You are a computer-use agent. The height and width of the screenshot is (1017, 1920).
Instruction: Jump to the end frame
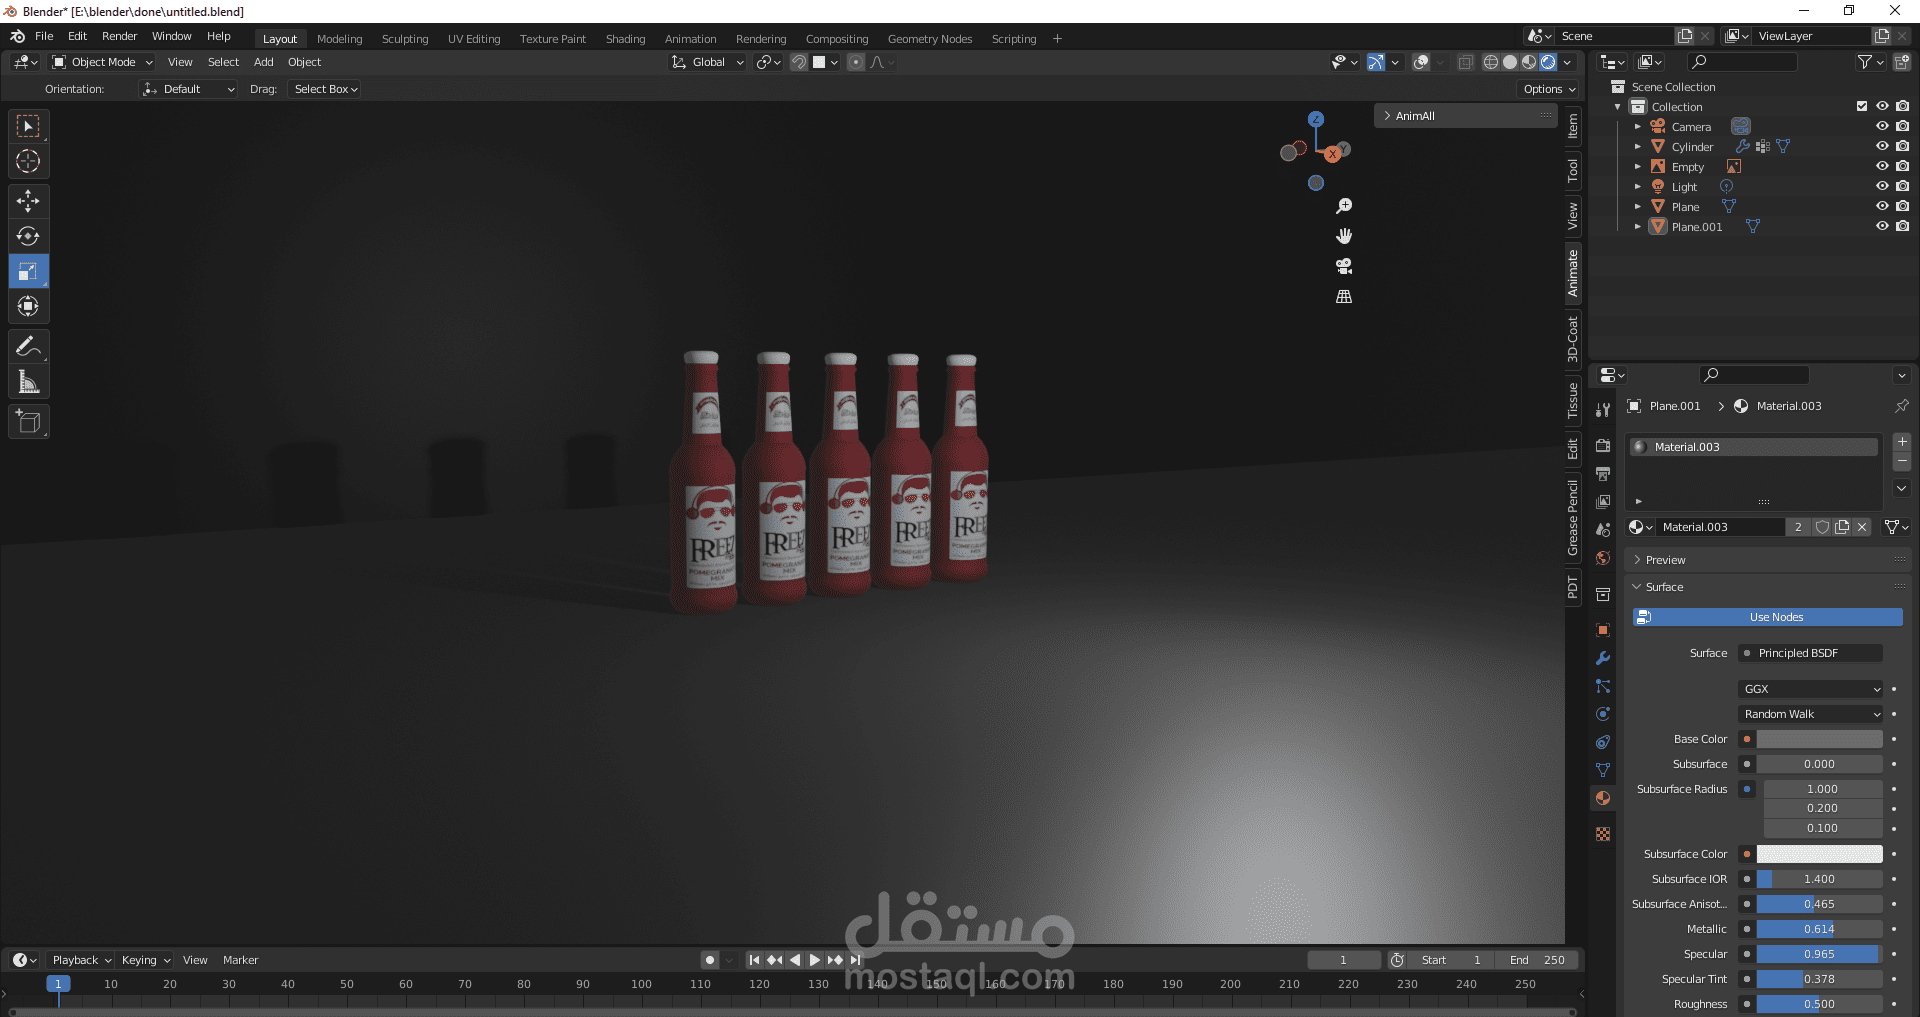[855, 960]
